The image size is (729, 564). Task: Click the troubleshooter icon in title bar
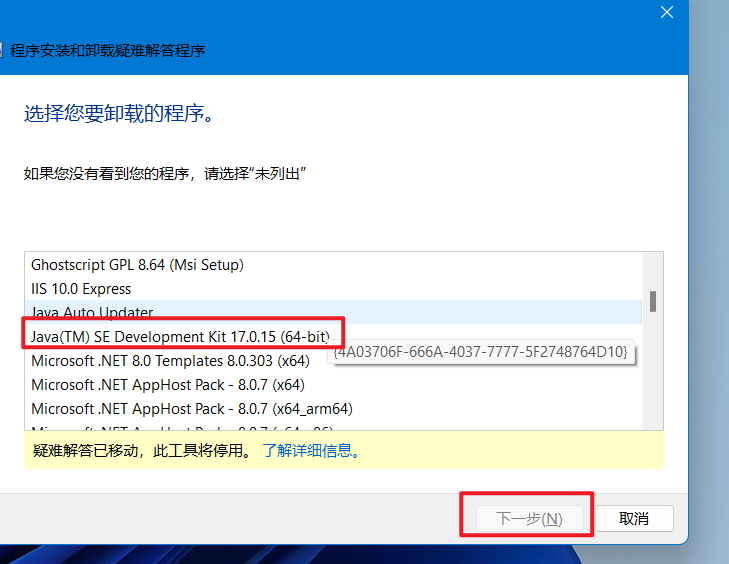3,50
